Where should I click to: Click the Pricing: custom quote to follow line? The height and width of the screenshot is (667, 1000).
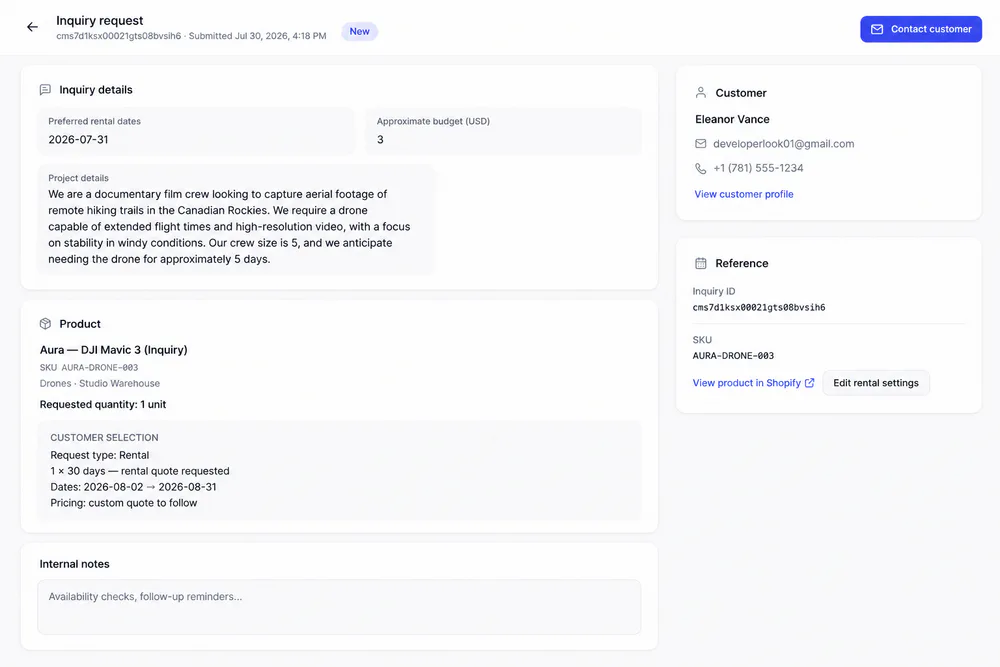(x=124, y=503)
